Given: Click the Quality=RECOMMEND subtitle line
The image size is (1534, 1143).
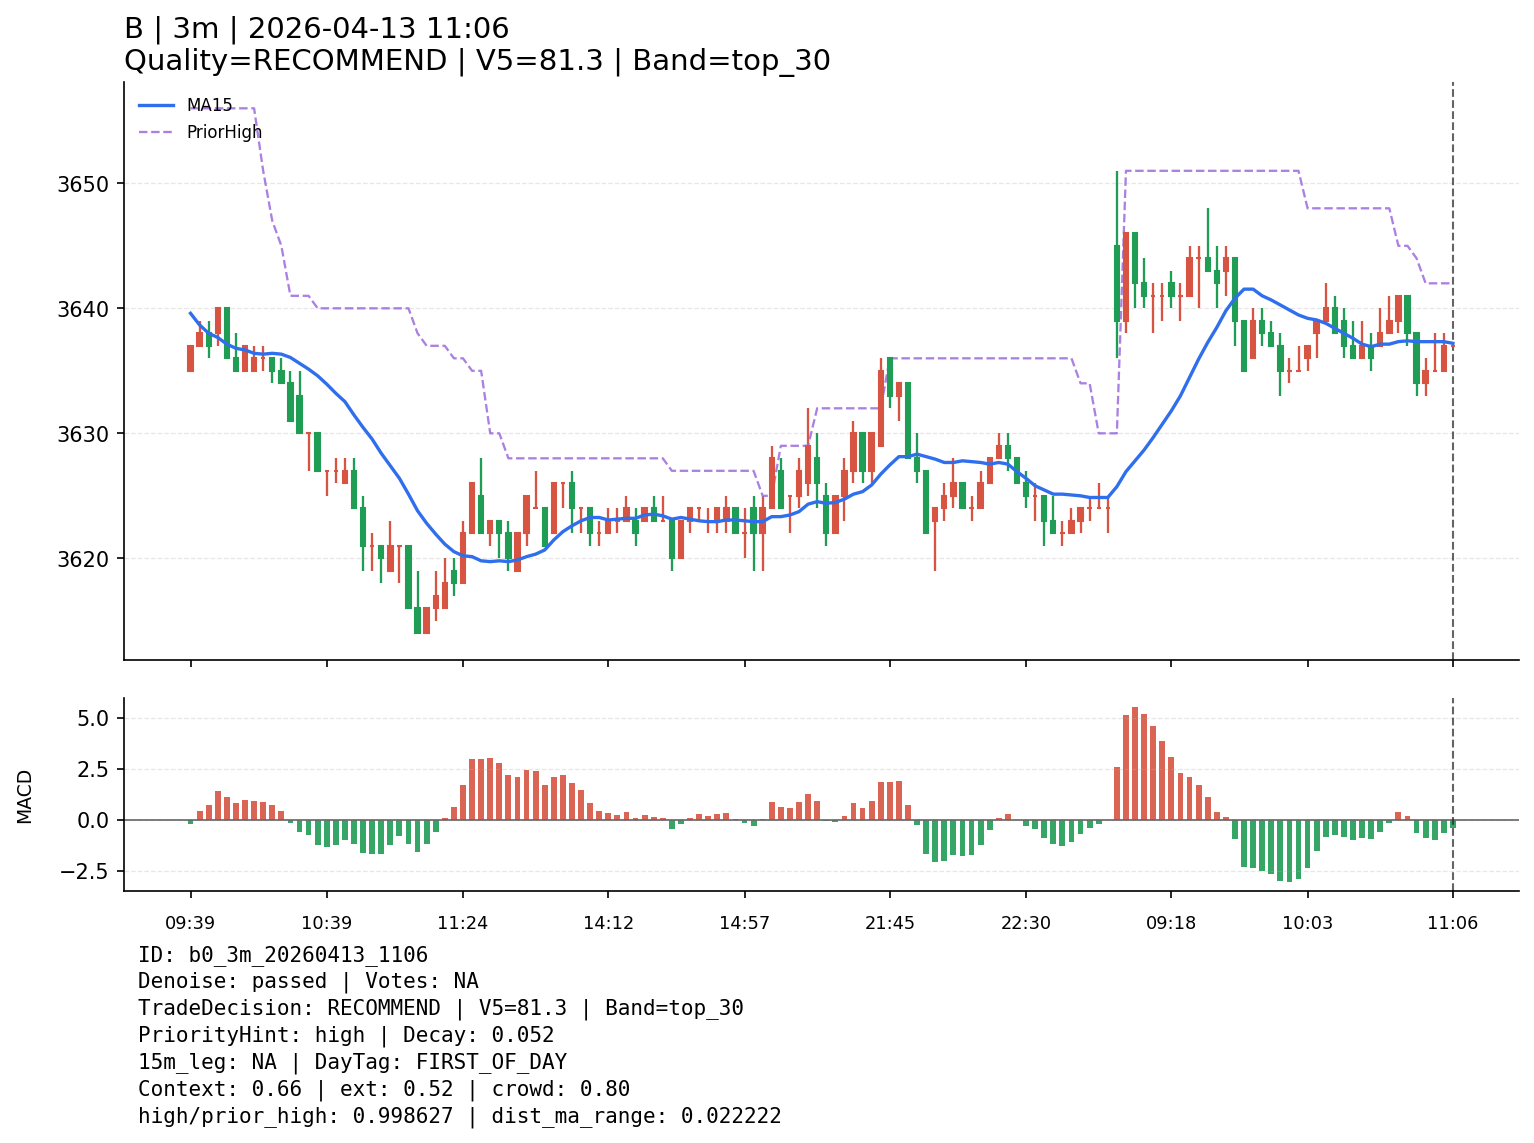Looking at the screenshot, I should click(x=477, y=61).
